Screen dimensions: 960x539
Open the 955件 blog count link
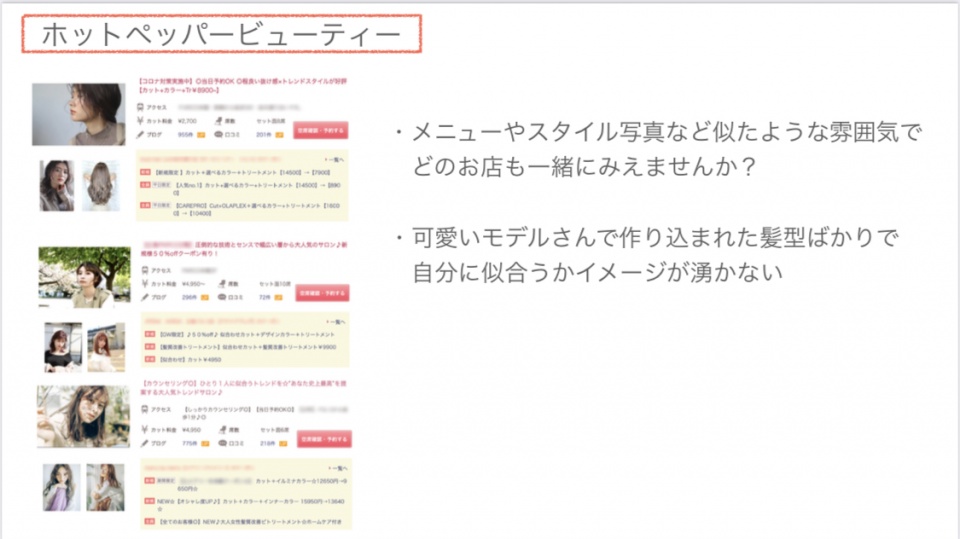185,135
